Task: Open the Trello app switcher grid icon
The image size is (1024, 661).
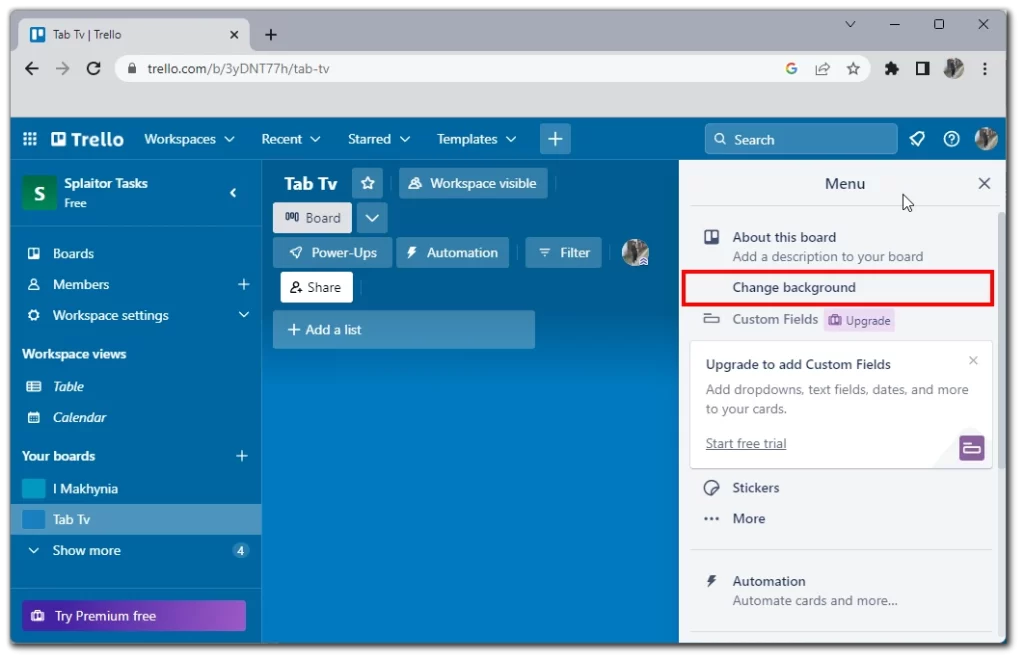Action: pyautogui.click(x=29, y=139)
